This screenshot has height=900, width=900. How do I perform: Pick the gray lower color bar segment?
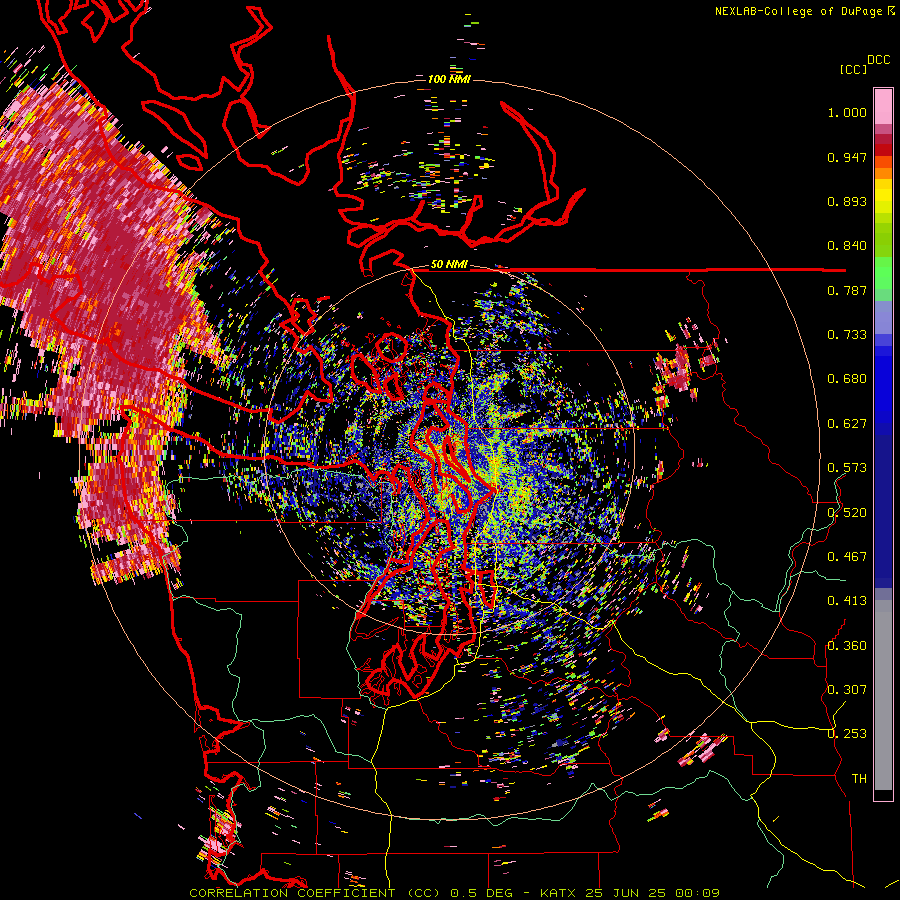click(x=883, y=695)
